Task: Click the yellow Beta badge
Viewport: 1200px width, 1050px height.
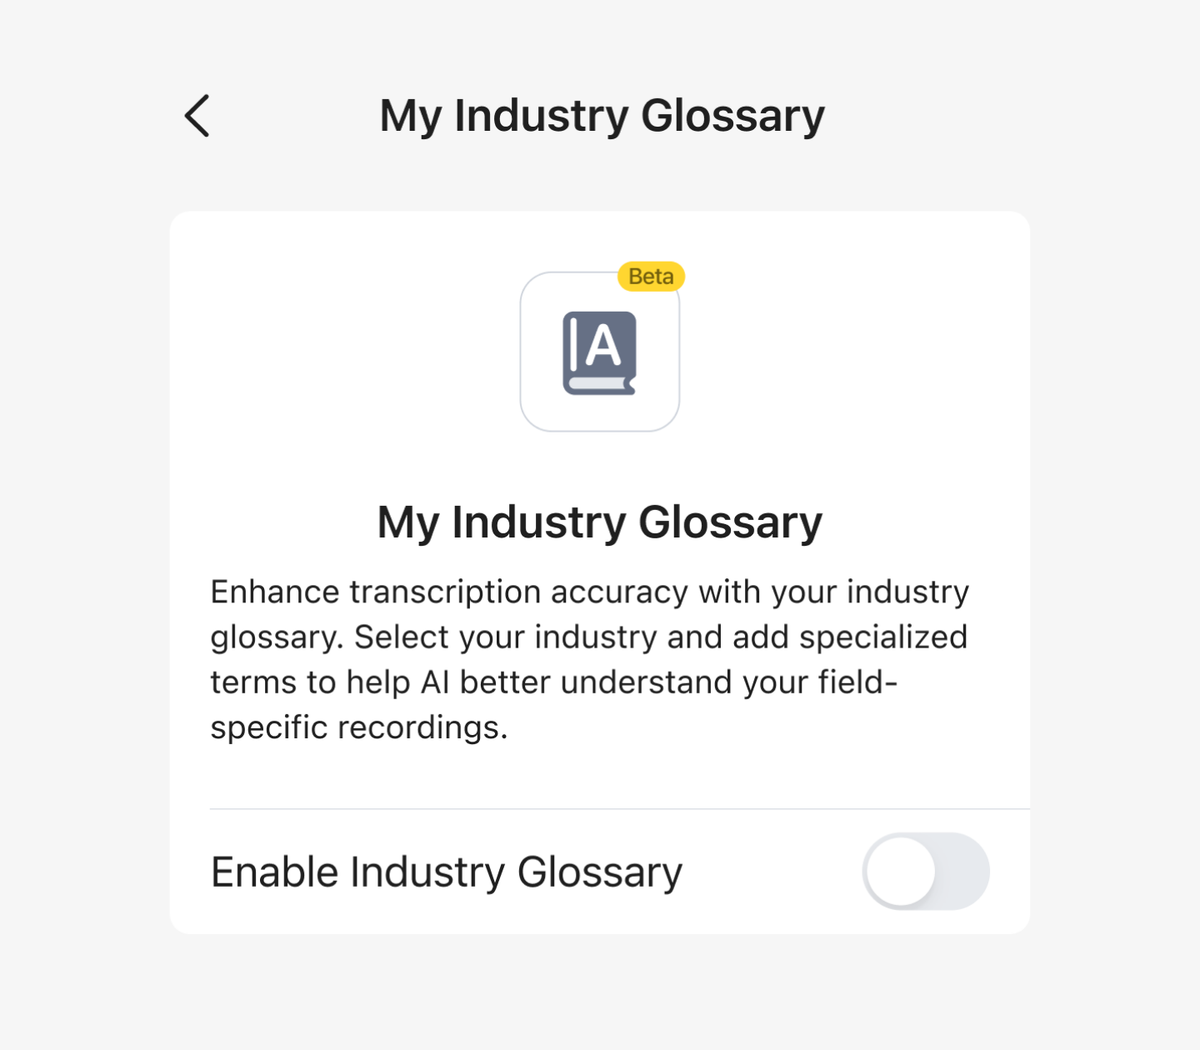Action: click(x=651, y=276)
